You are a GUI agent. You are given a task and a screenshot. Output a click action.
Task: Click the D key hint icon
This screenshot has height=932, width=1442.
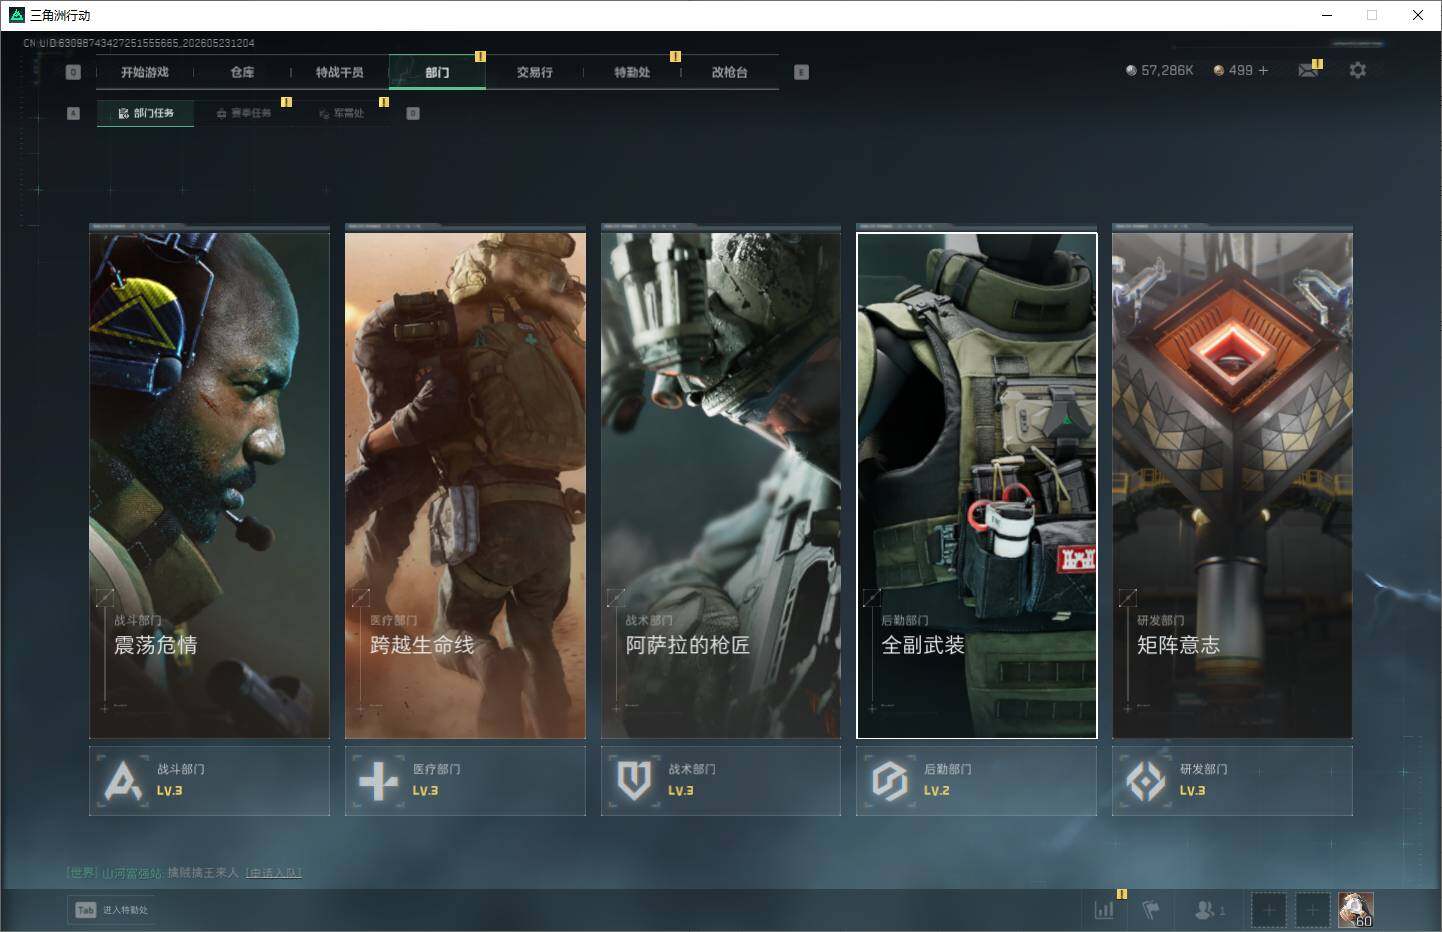[x=413, y=113]
